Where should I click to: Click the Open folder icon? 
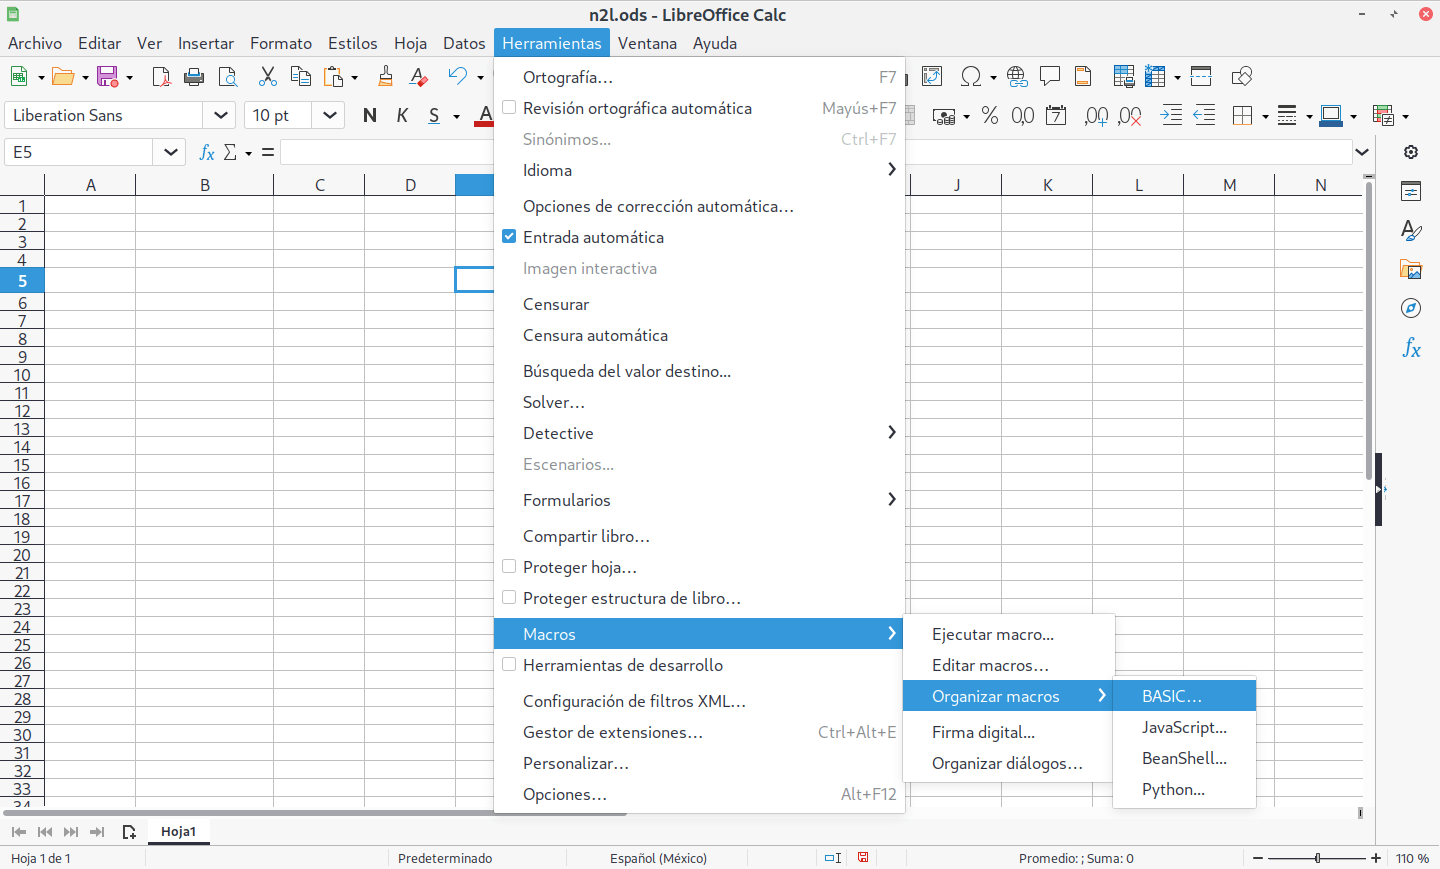pos(63,76)
